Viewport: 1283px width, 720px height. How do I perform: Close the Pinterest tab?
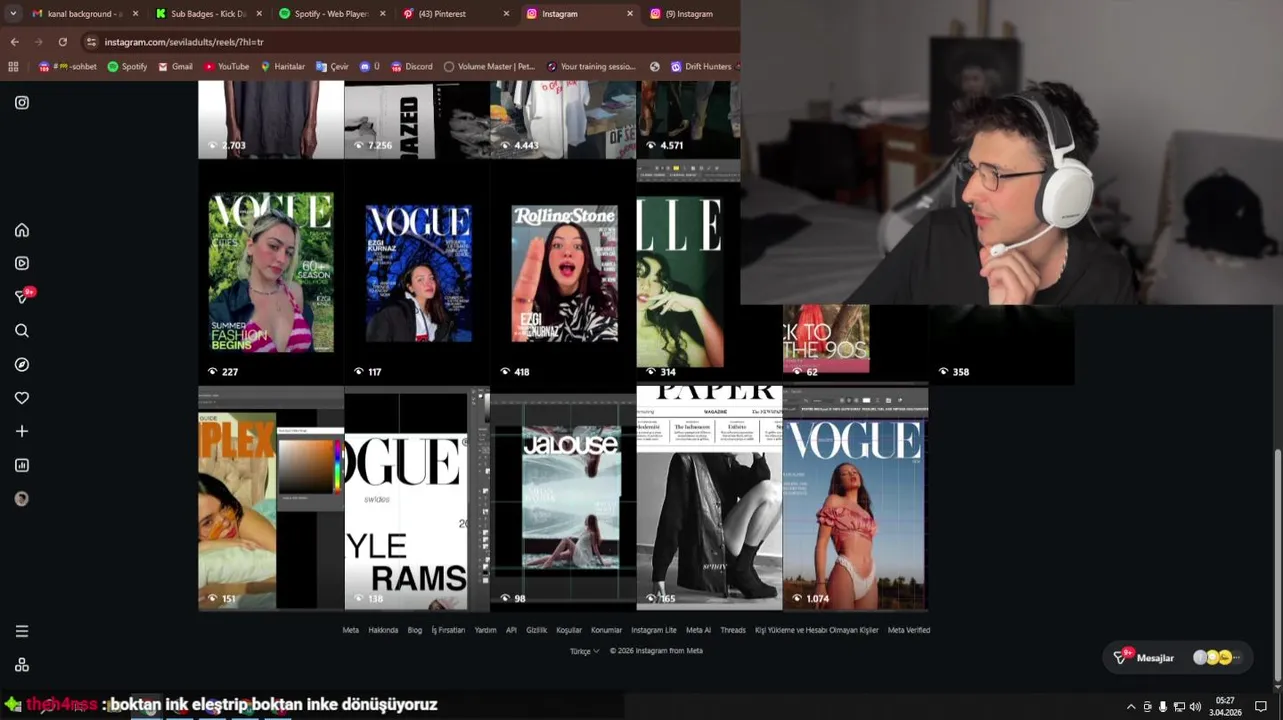pos(506,14)
